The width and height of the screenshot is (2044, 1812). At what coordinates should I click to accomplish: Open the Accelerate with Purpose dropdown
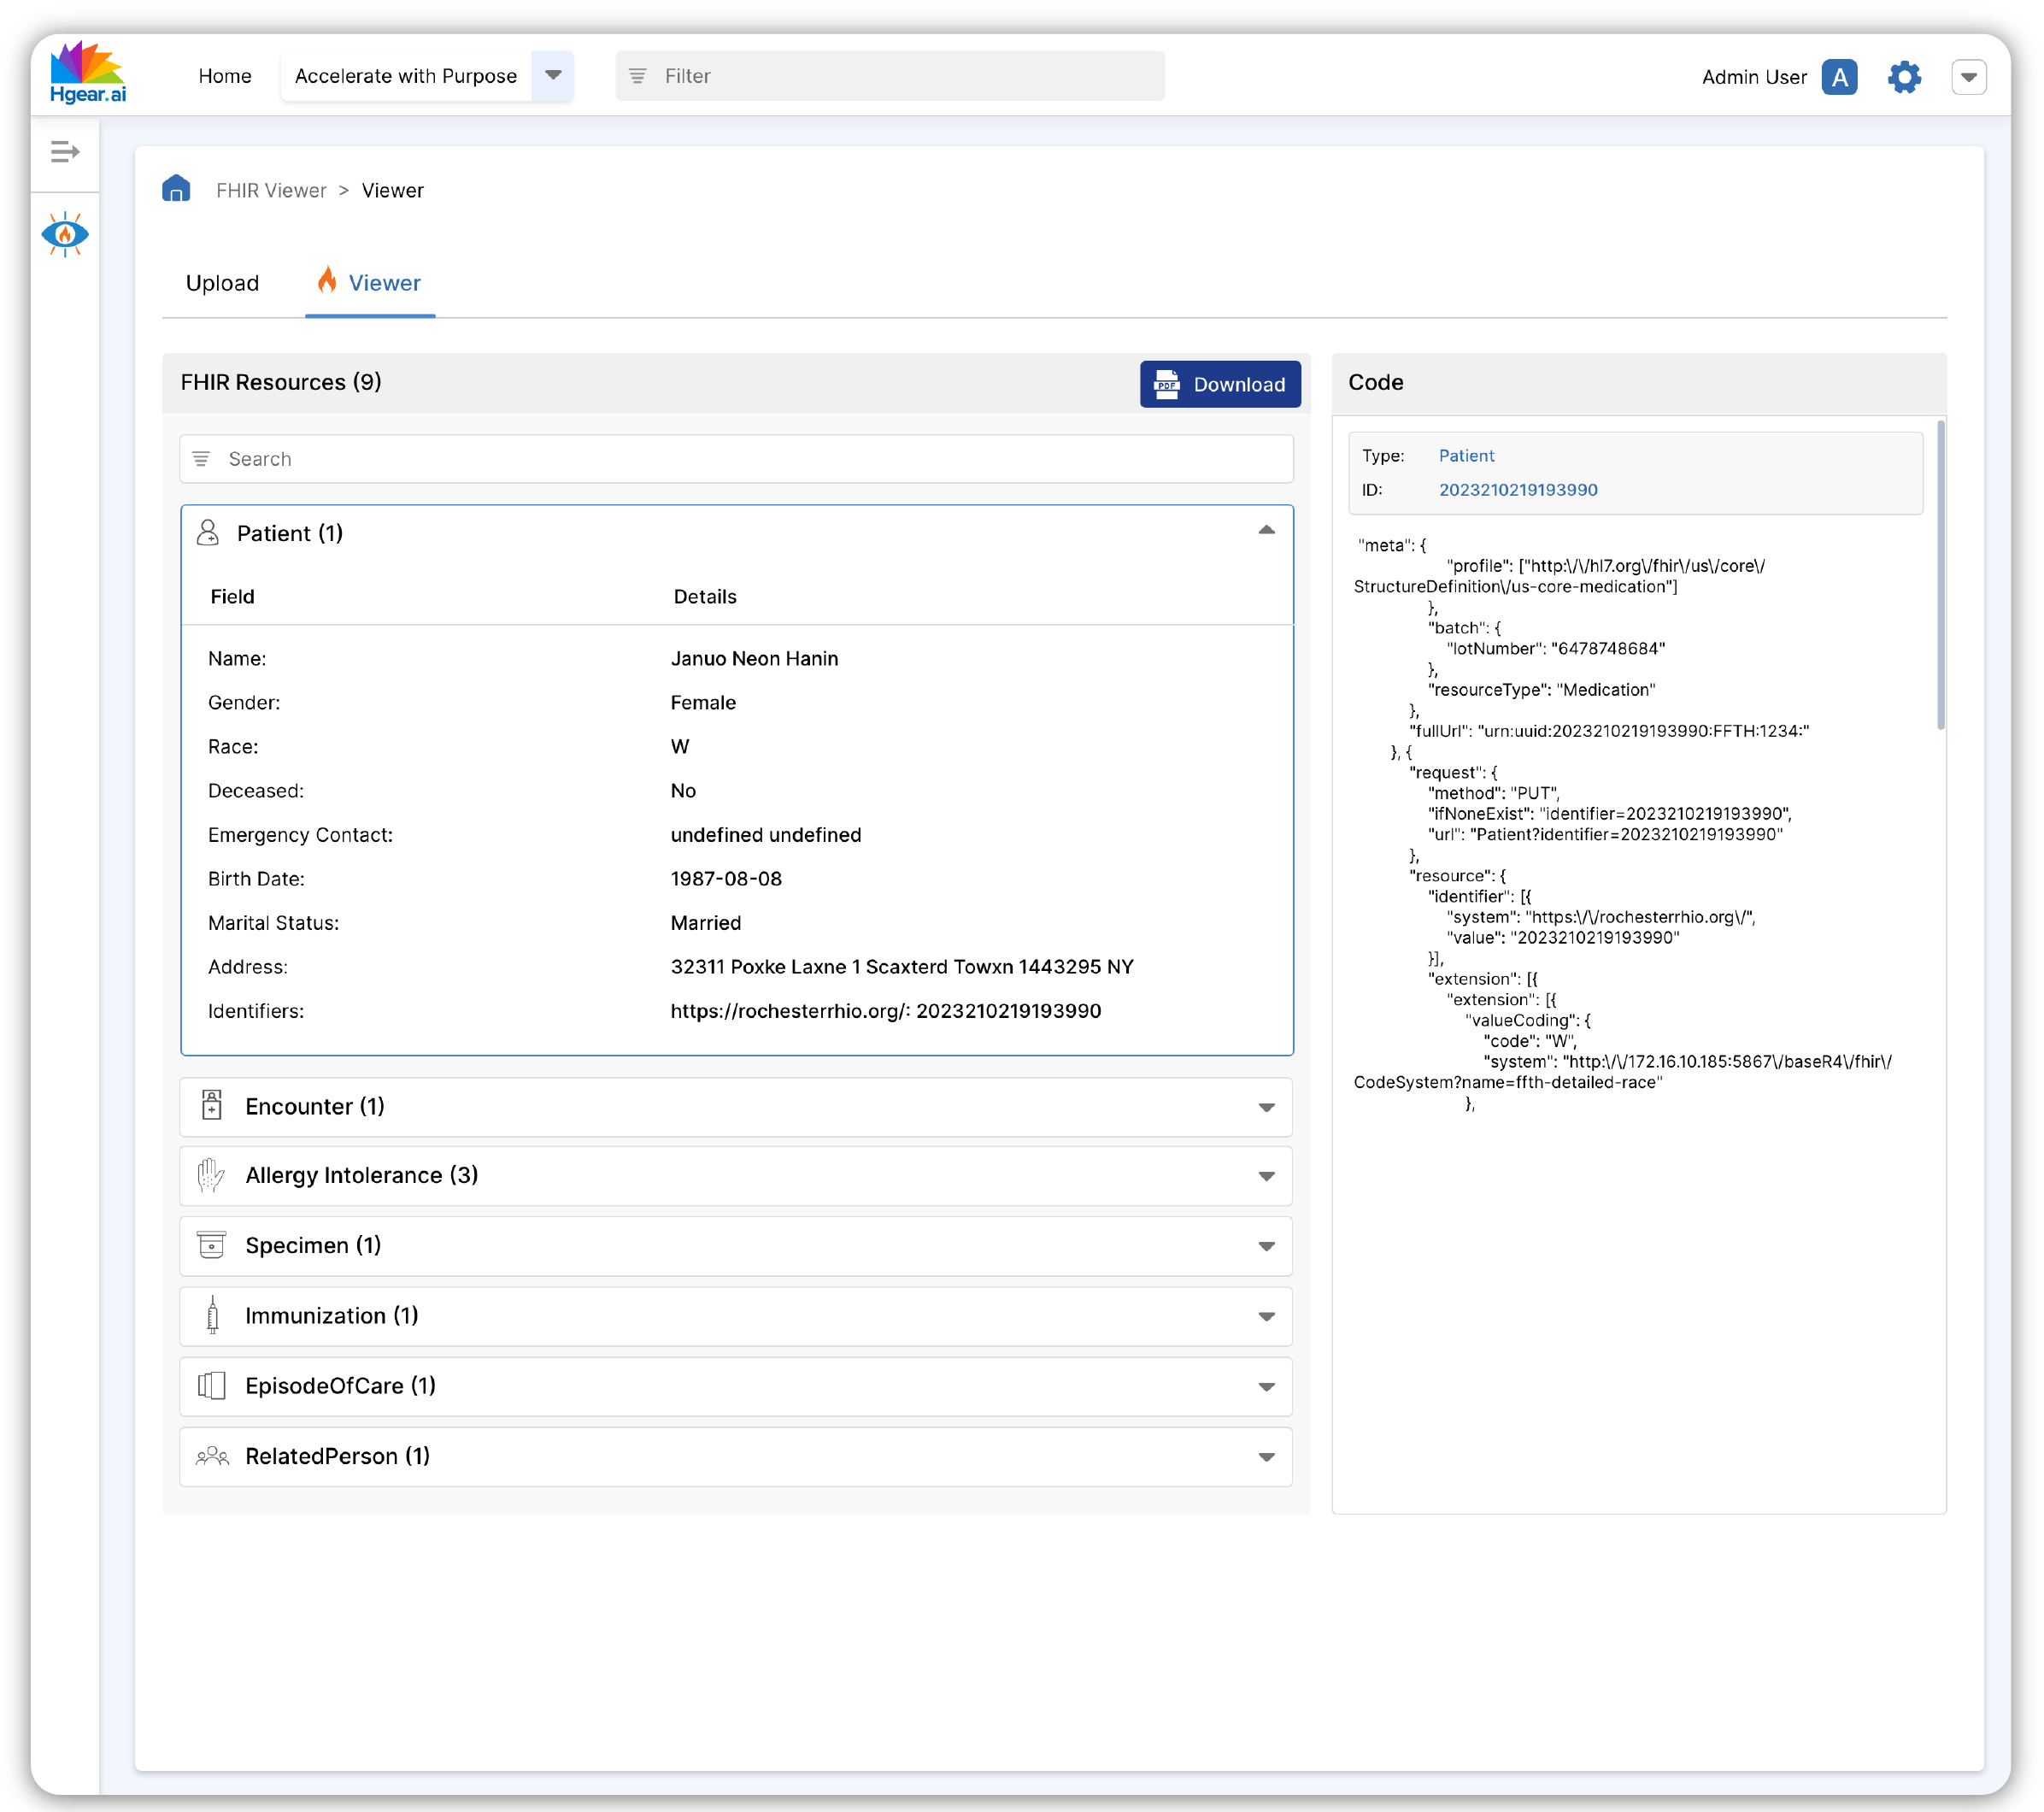[x=552, y=76]
